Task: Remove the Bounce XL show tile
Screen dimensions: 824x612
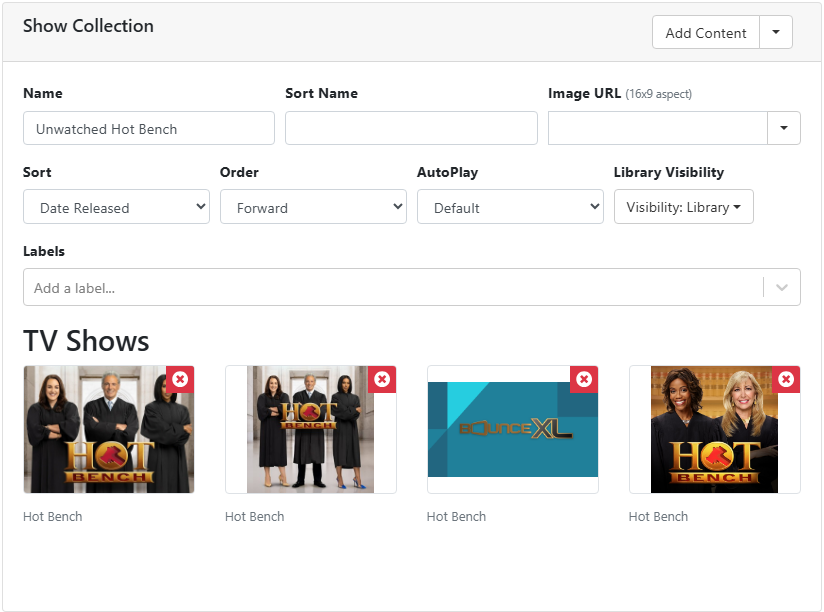Action: (x=584, y=379)
